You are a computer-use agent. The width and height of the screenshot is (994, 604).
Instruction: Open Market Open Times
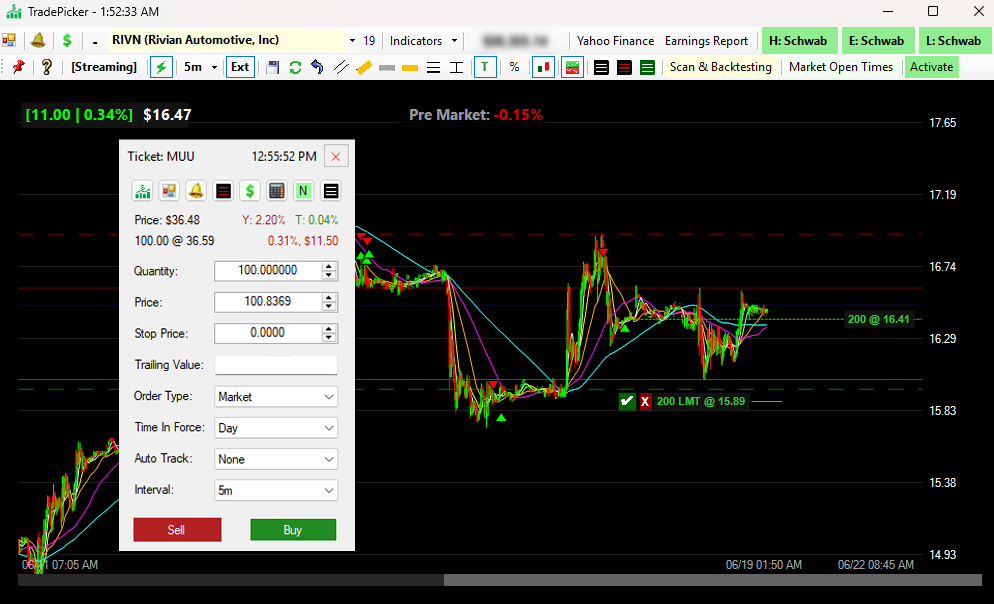tap(841, 67)
